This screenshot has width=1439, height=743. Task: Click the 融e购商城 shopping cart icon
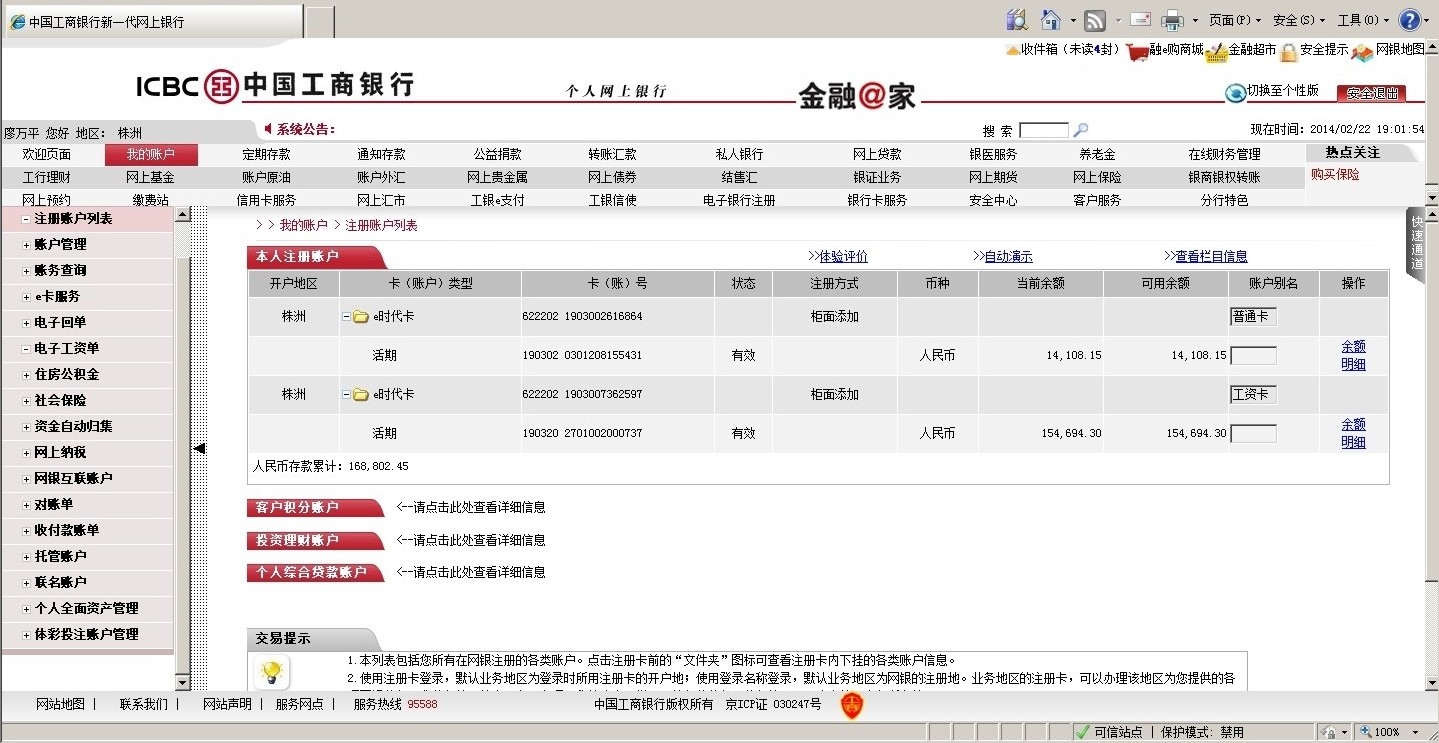click(1136, 52)
